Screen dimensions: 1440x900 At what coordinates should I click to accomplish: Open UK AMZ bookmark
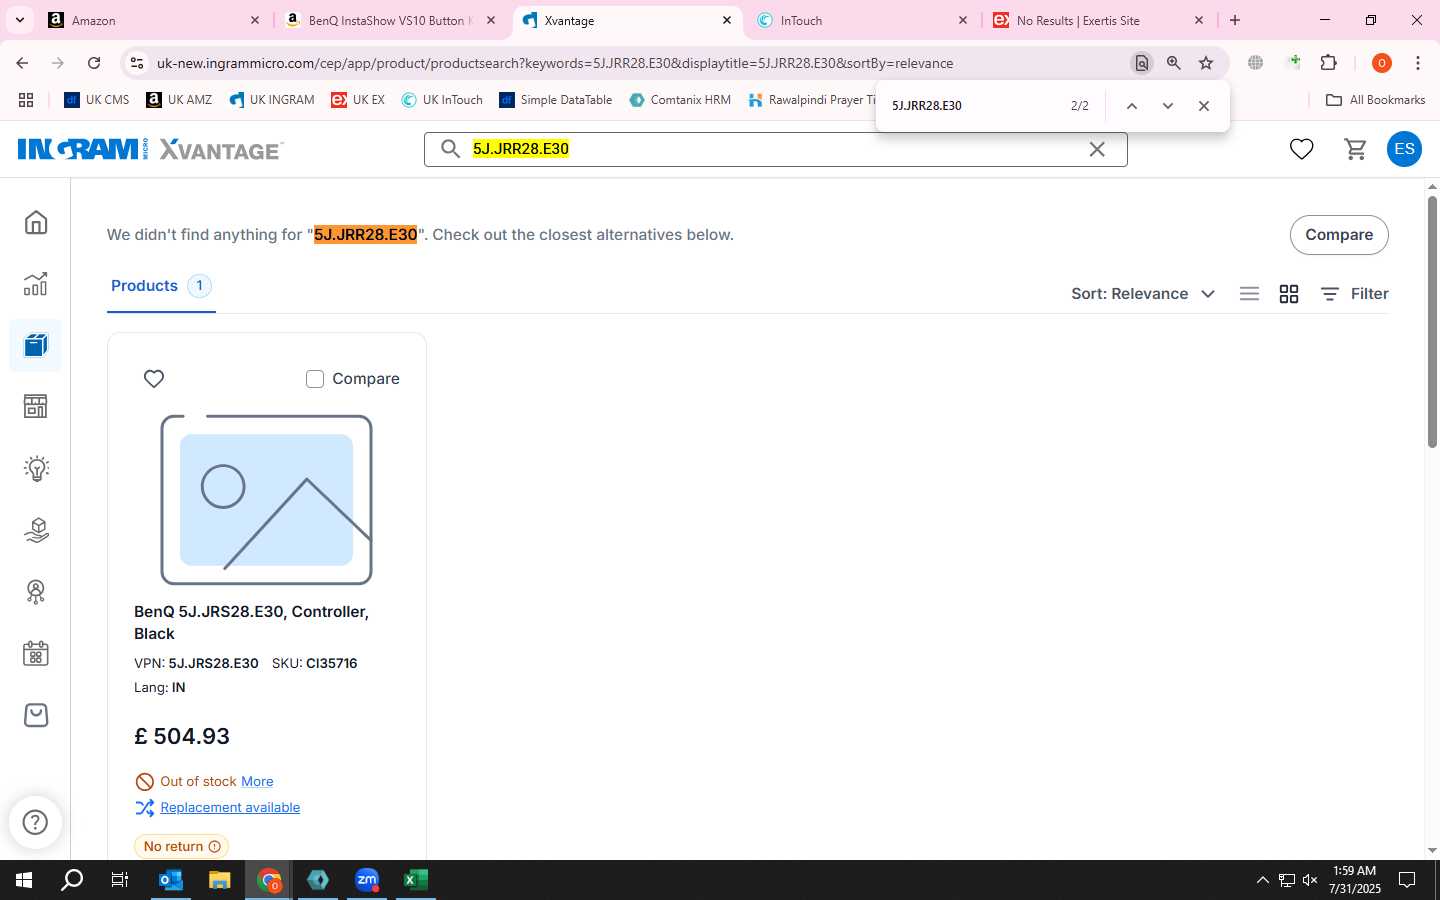179,100
